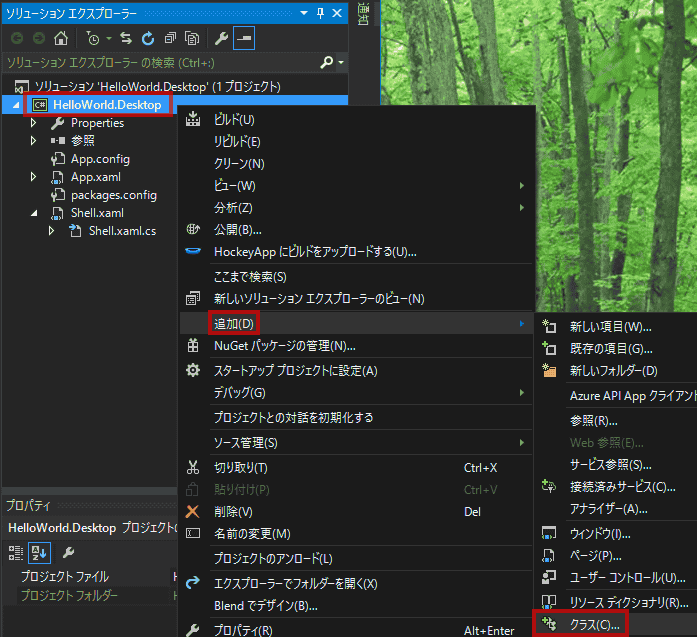The image size is (697, 637).
Task: Choose アナライザー(A)... in submenu
Action: (x=616, y=509)
